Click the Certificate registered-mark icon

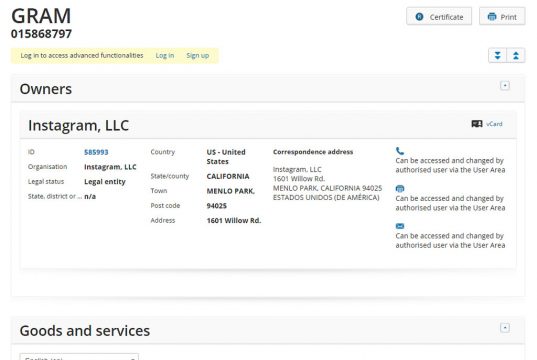(419, 17)
